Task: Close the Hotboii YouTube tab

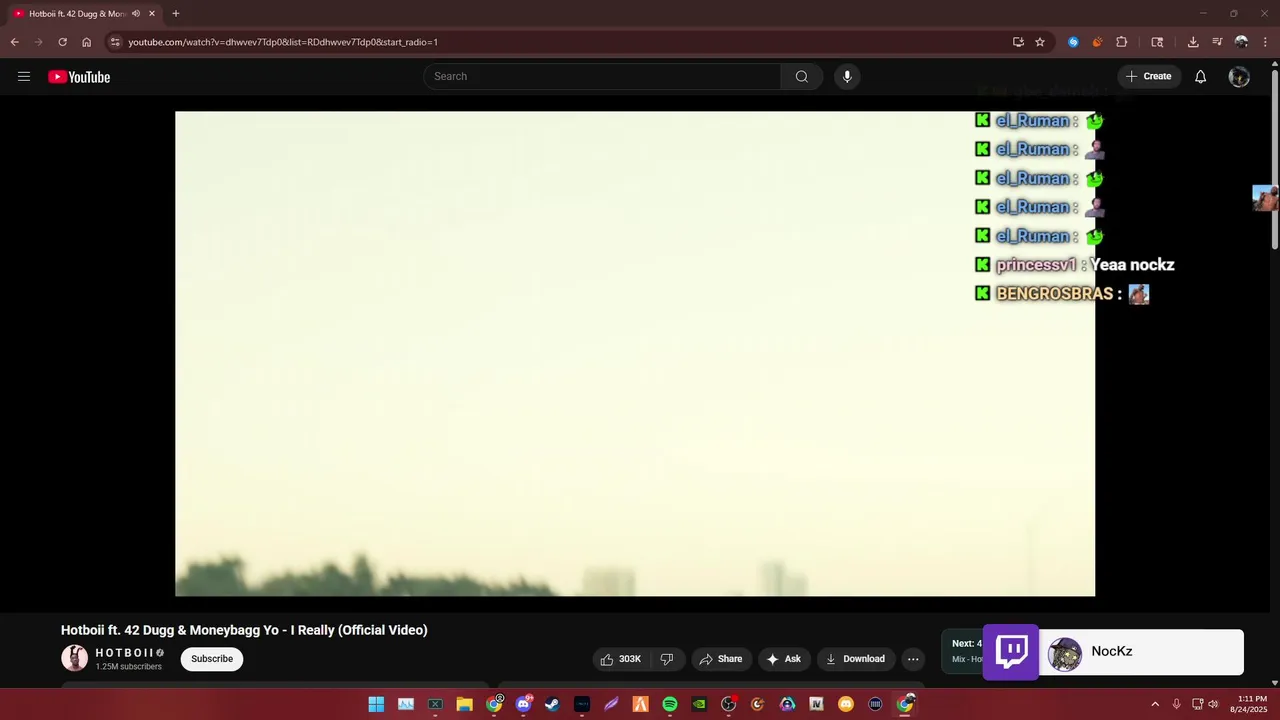Action: tap(152, 14)
